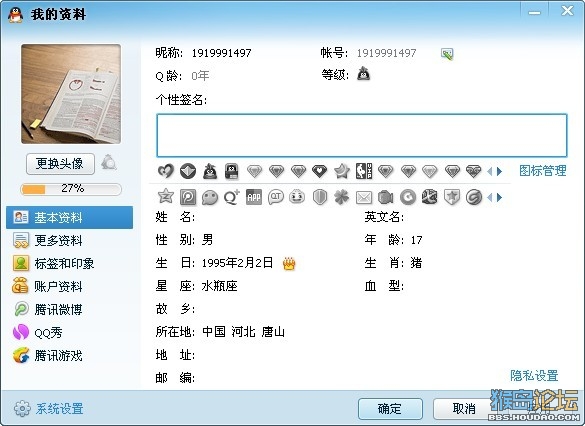Switch to the QQ秀 tab
The height and width of the screenshot is (426, 585).
69,332
